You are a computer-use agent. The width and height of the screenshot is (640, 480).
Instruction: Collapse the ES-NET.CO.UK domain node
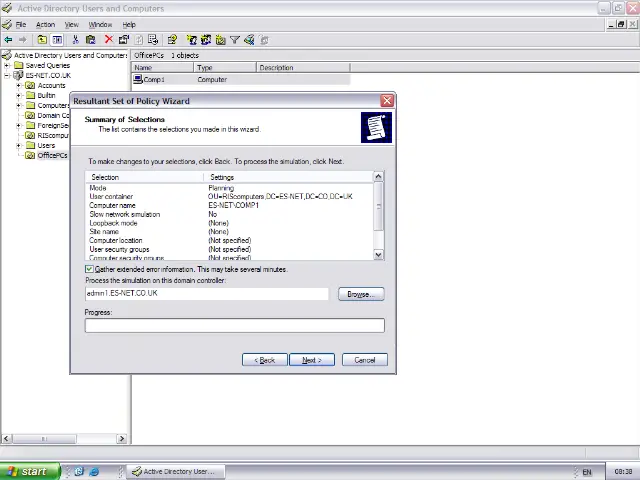7,76
